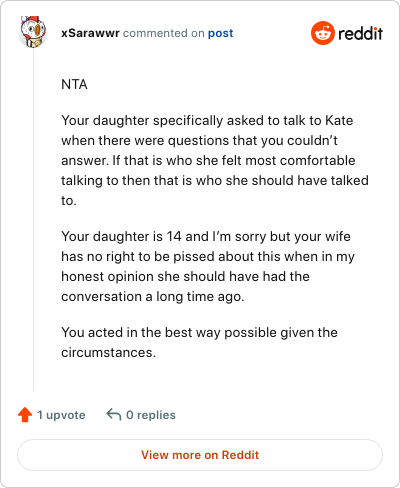This screenshot has width=400, height=488.
Task: Click the vertical comment thread line
Action: 33,220
